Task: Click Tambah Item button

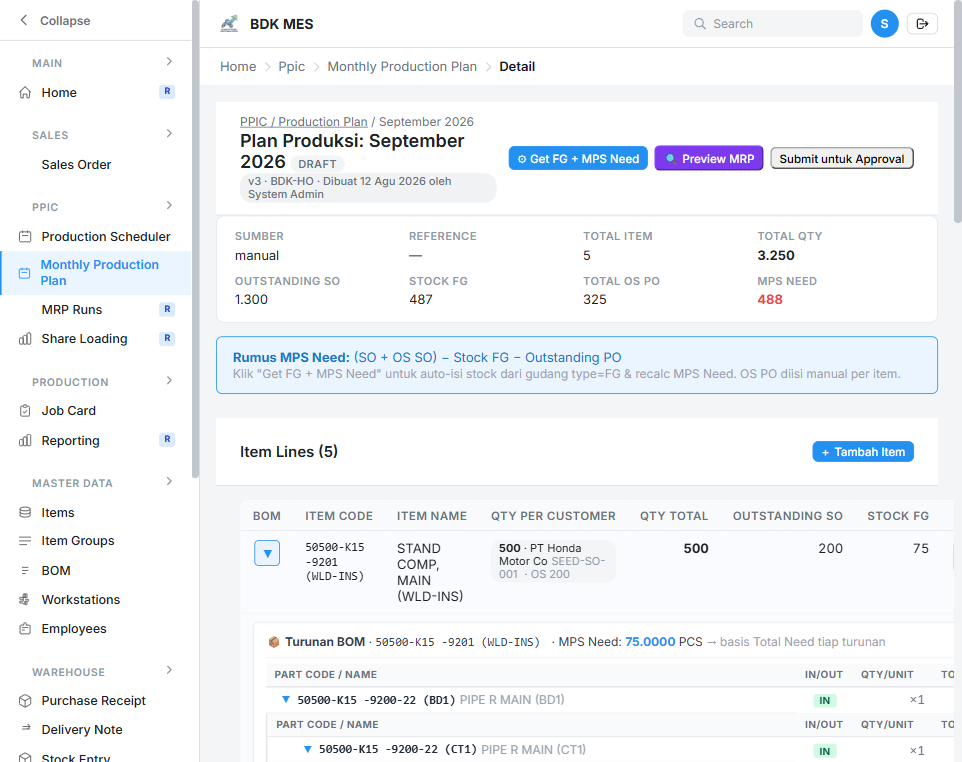Action: [863, 452]
